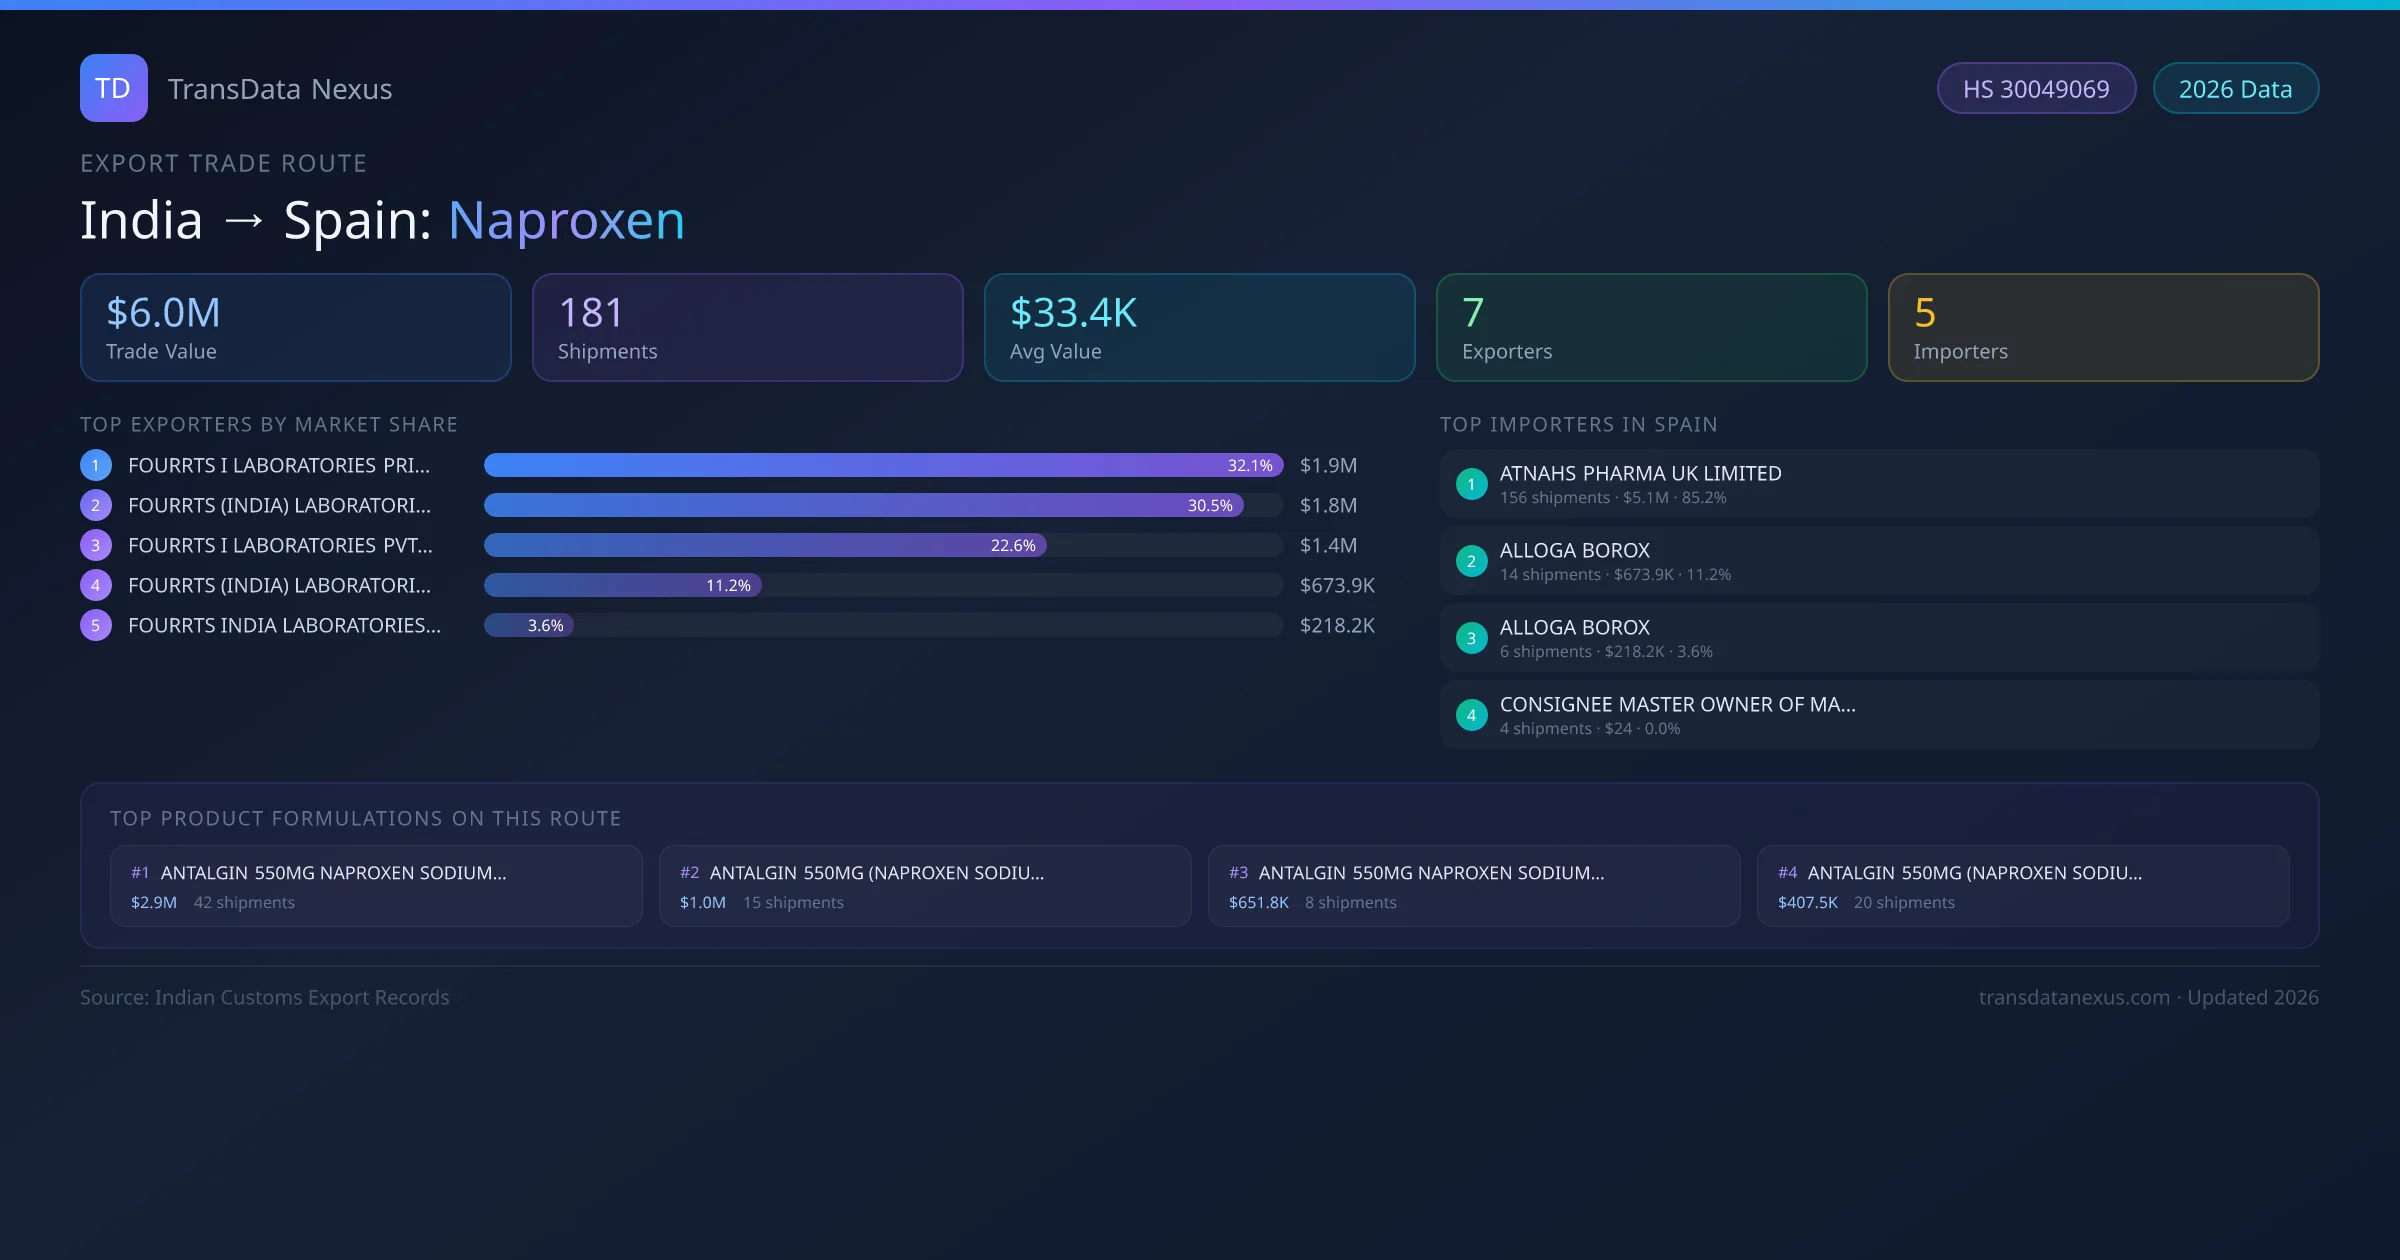Open the #4 ANTALGIN formulation card
Screen dimensions: 2400x1260
[2022, 886]
